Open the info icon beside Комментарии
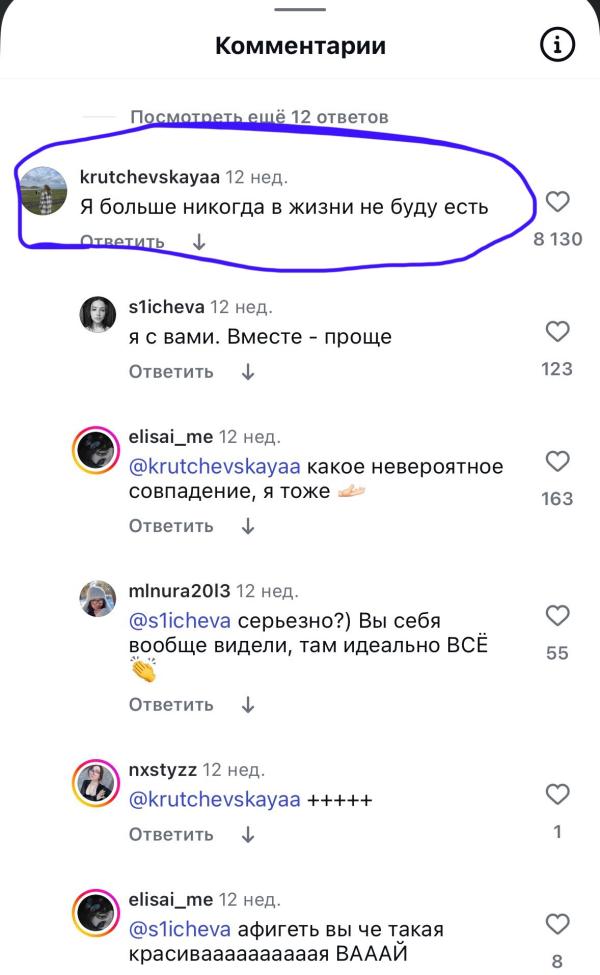This screenshot has width=600, height=975. (556, 45)
